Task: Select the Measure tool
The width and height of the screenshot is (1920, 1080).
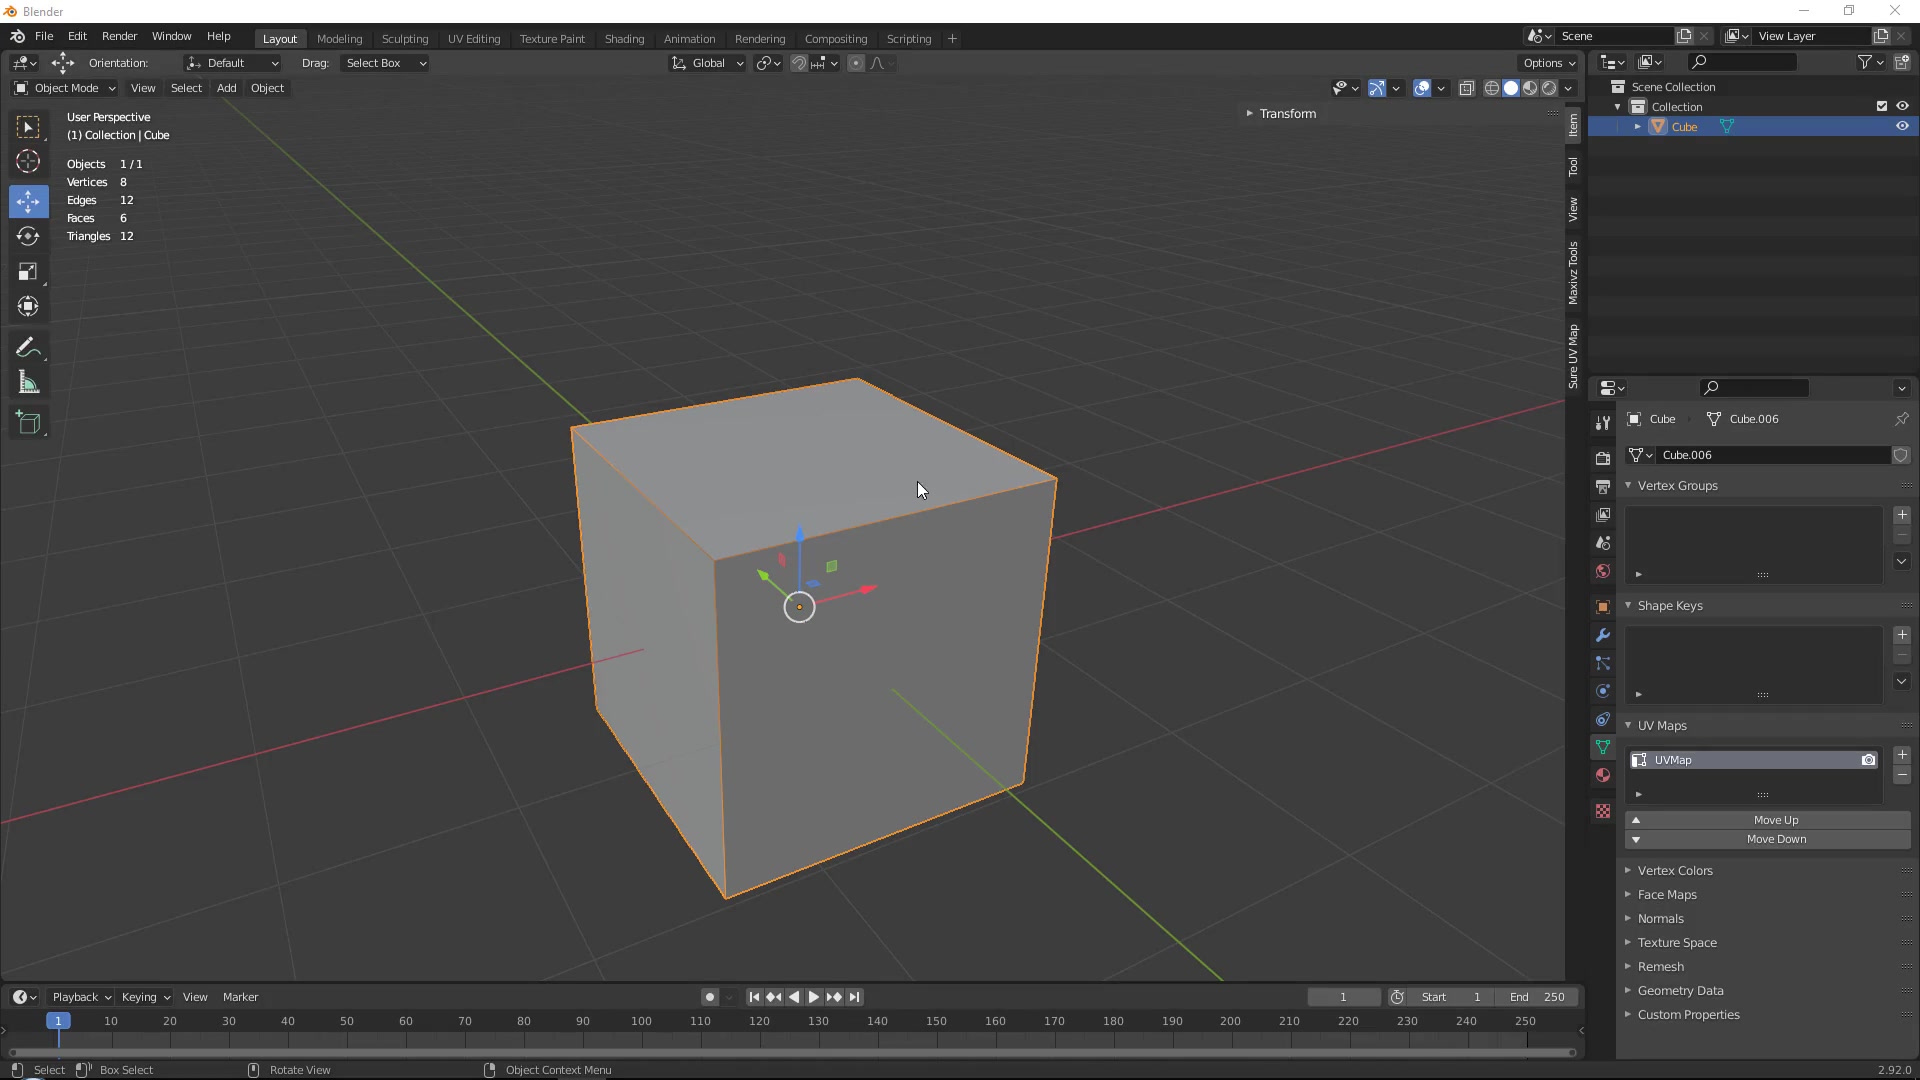Action: tap(28, 383)
